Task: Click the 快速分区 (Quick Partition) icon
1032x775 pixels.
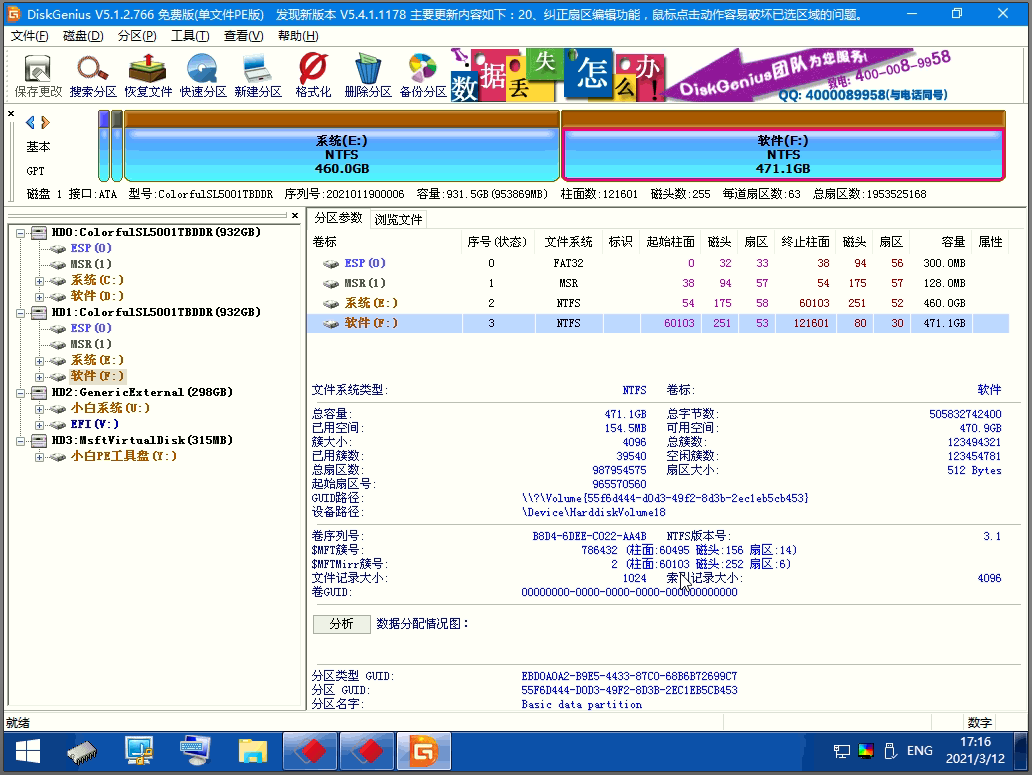Action: click(203, 76)
